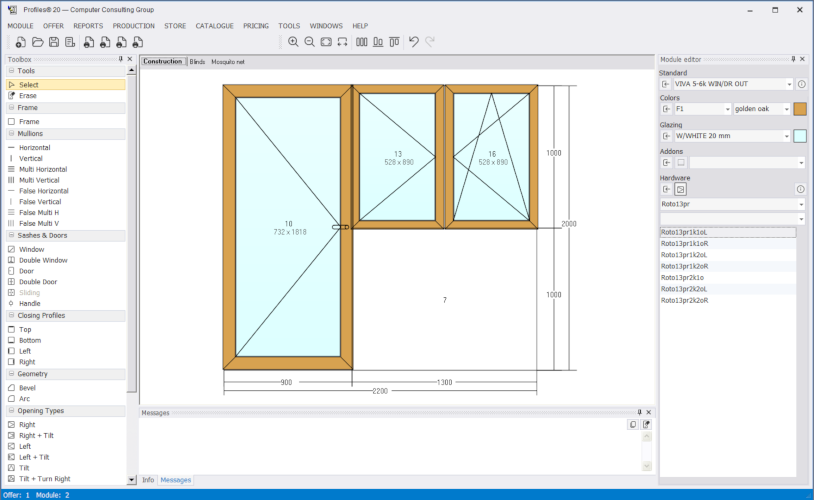Switch to the Blinds tab
Image resolution: width=814 pixels, height=500 pixels.
(197, 62)
